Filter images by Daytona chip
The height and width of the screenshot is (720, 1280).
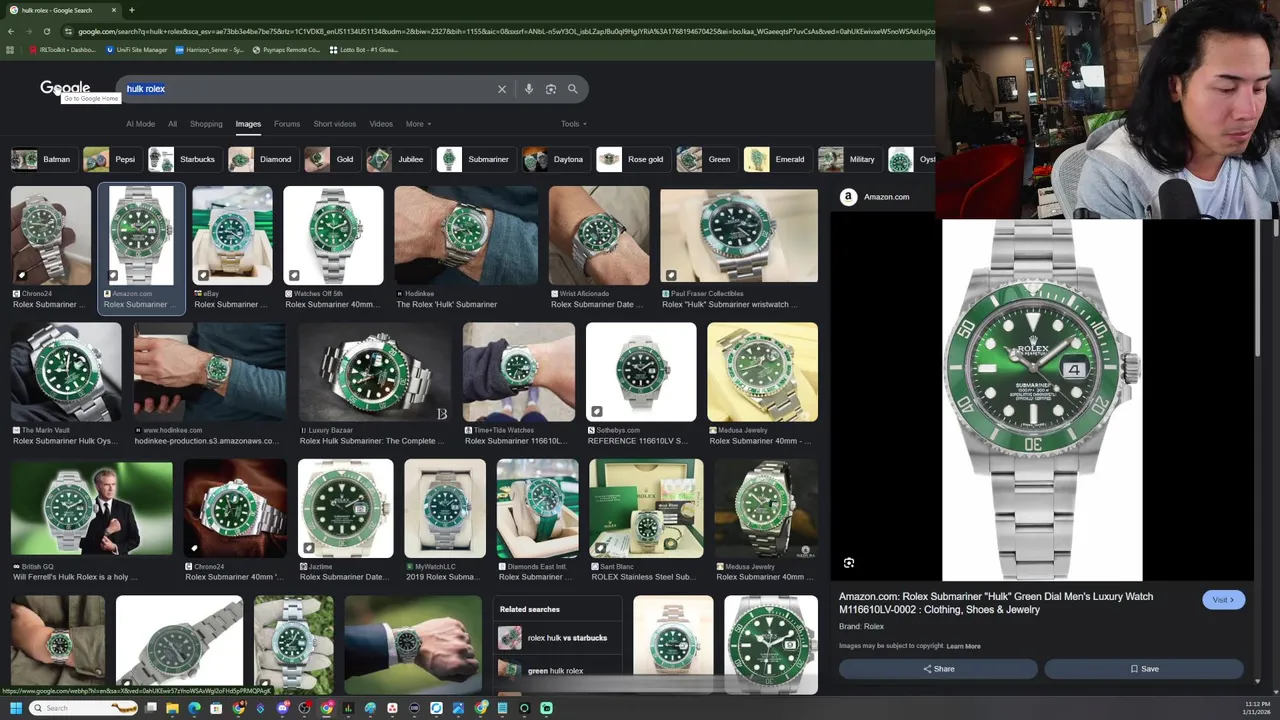point(555,159)
